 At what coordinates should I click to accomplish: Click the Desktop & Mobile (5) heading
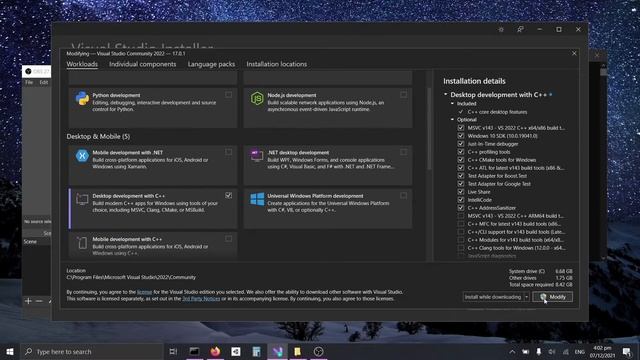[98, 136]
